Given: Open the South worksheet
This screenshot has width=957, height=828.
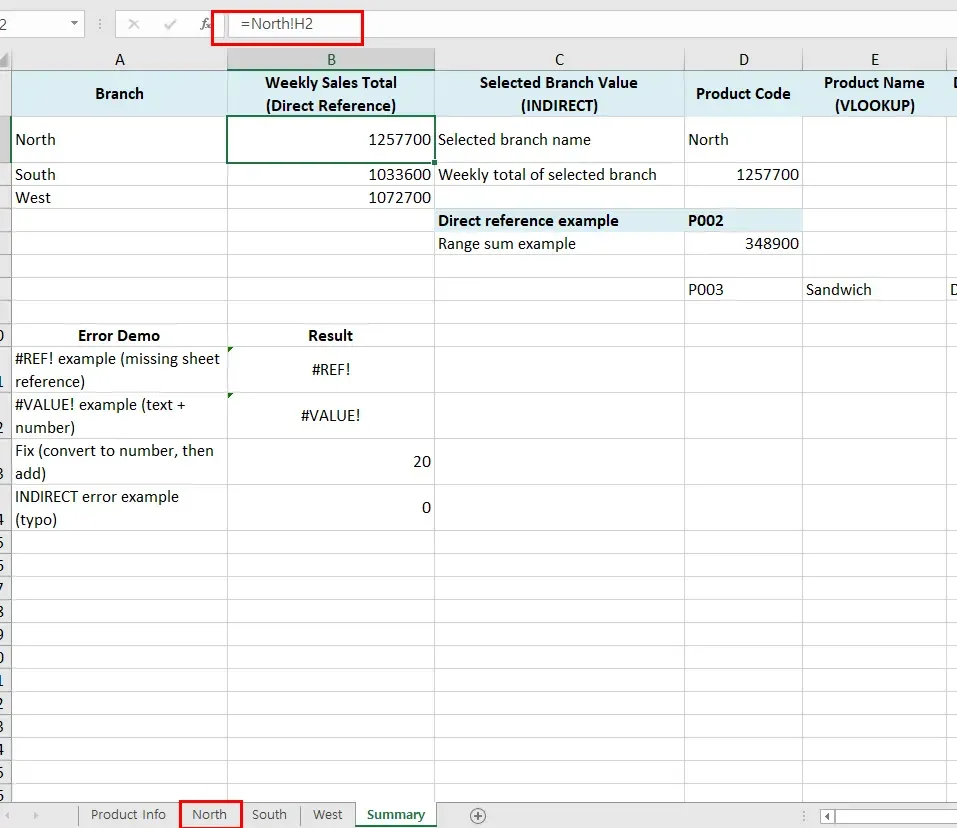Looking at the screenshot, I should tap(268, 815).
